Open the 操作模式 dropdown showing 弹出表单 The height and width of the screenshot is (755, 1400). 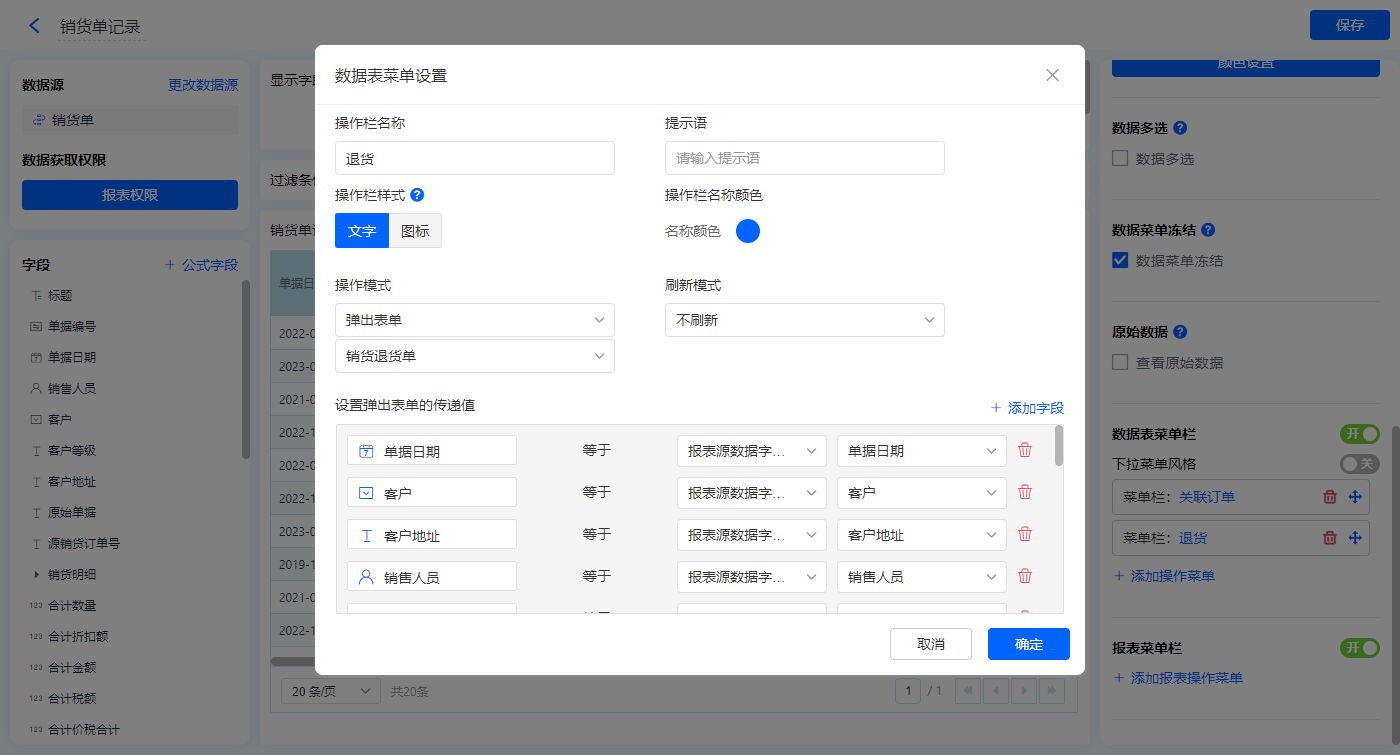click(x=475, y=320)
